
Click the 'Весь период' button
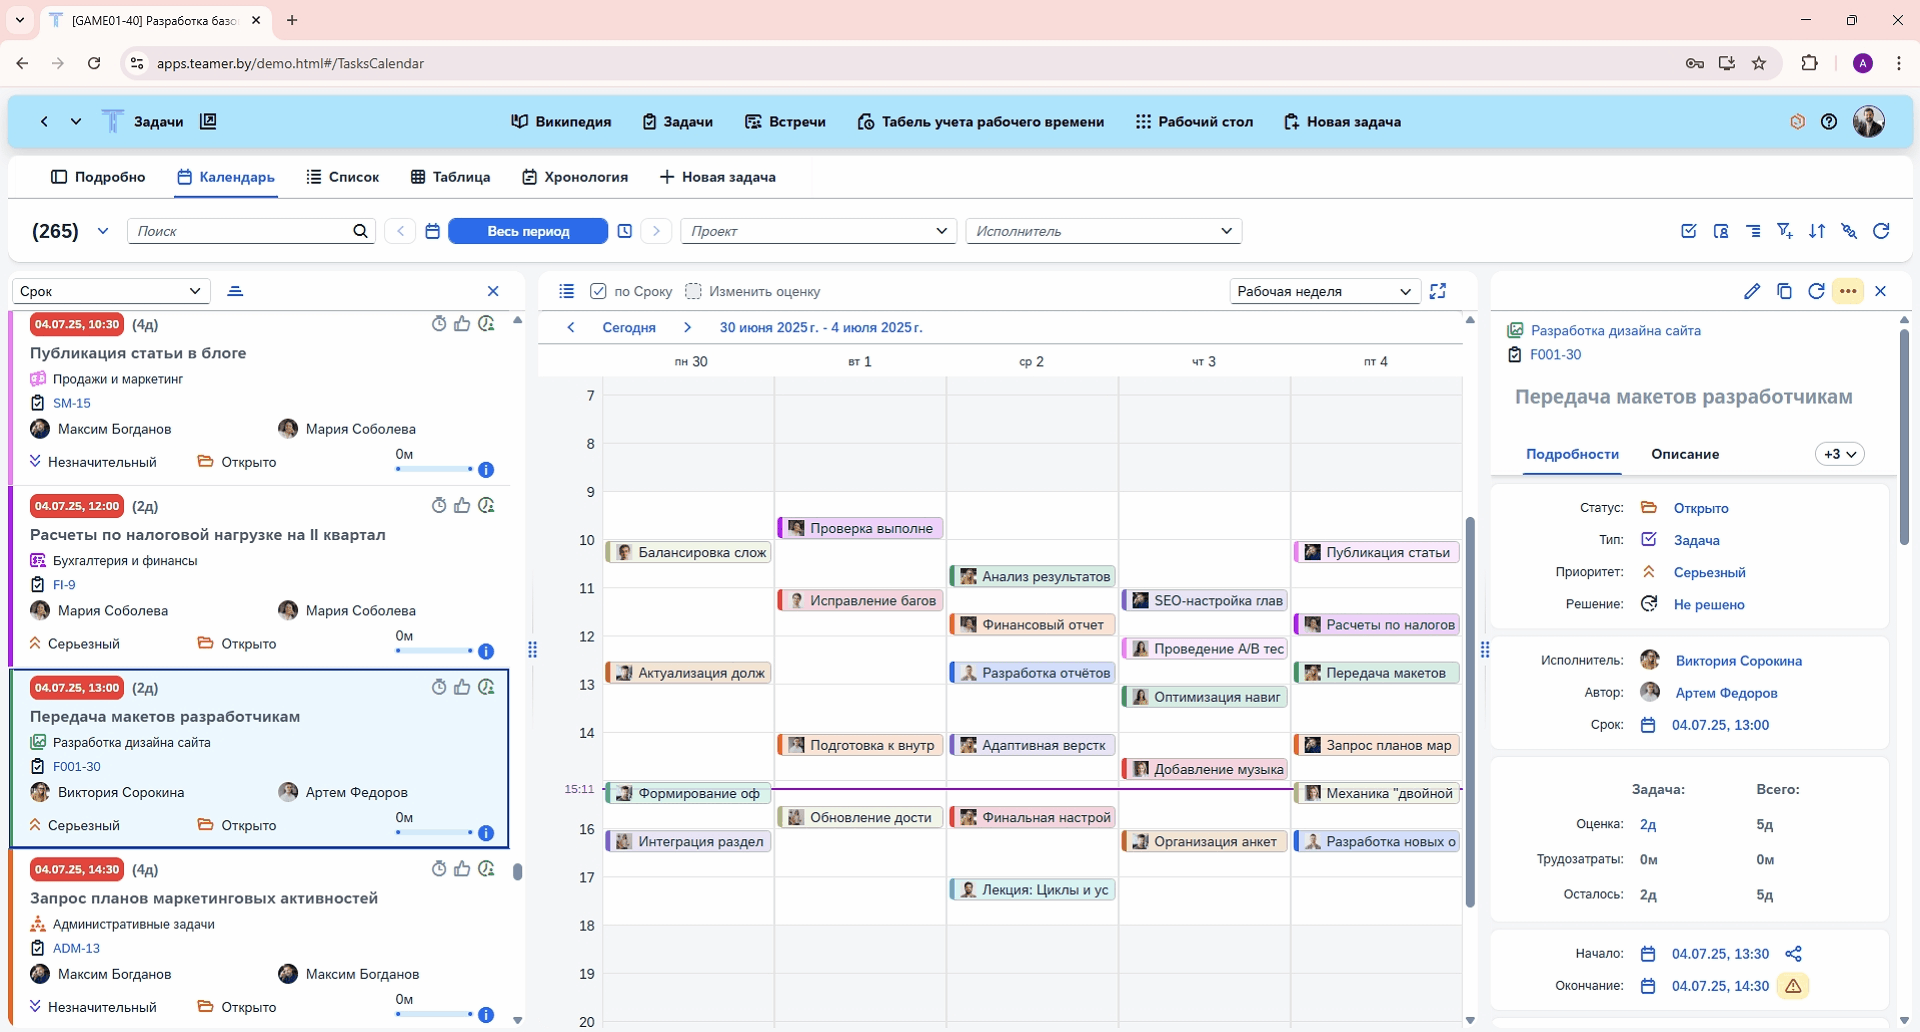tap(528, 231)
